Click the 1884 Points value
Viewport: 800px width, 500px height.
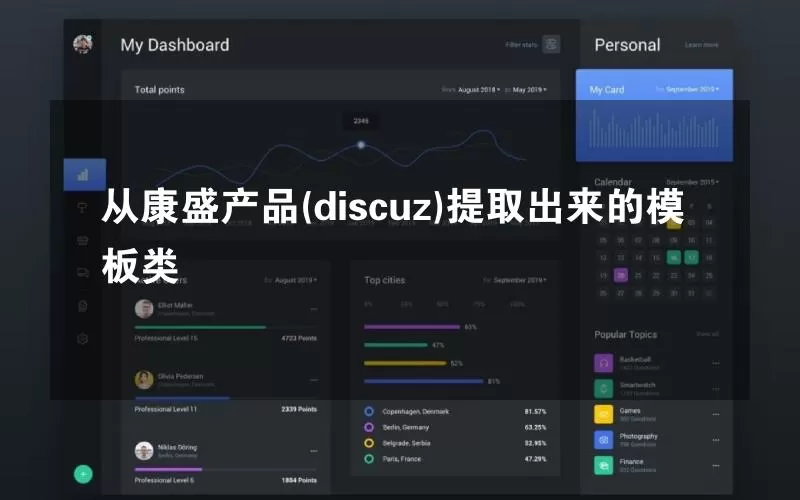point(299,480)
